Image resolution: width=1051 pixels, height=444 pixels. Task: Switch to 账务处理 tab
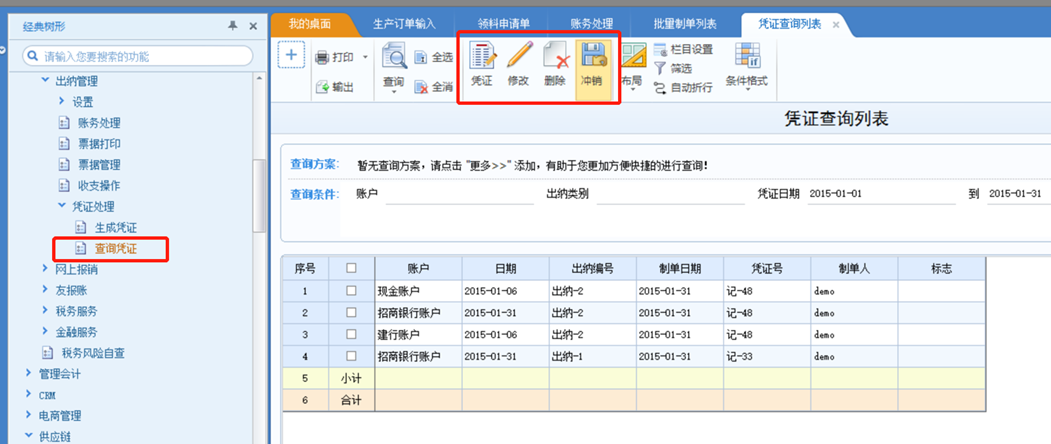(591, 24)
